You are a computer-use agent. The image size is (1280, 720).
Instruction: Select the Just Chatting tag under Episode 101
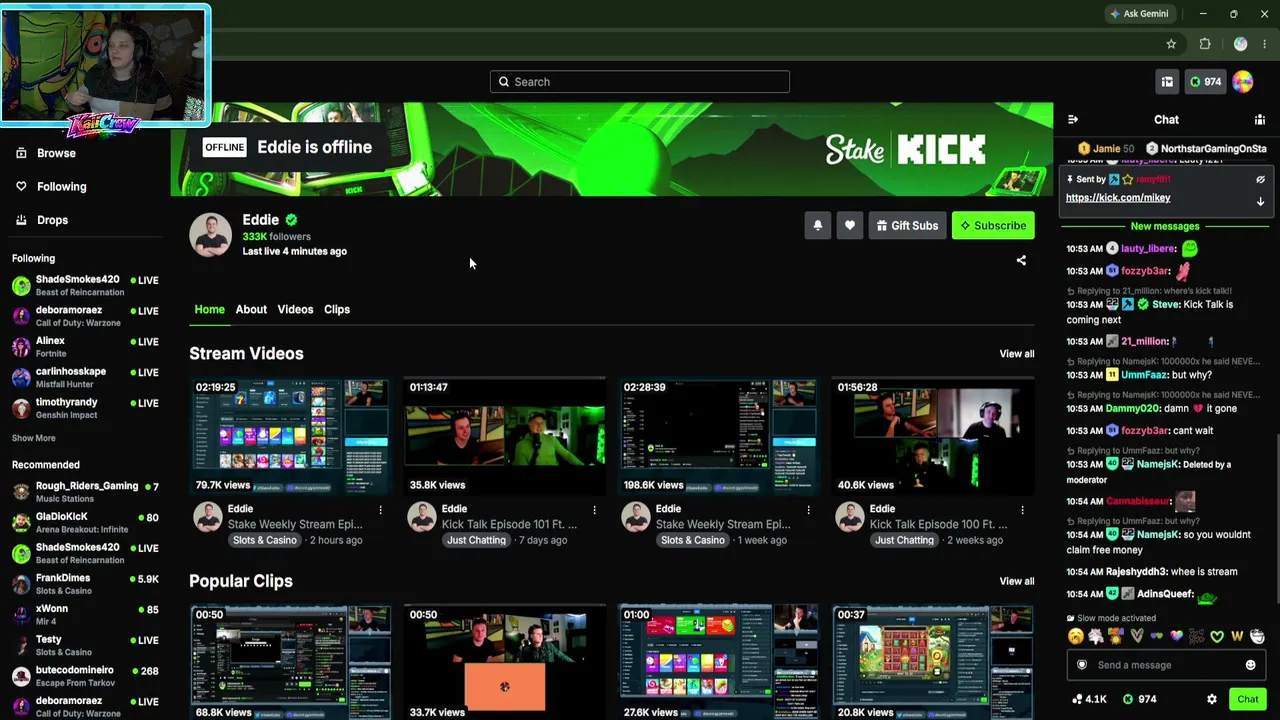coord(476,541)
